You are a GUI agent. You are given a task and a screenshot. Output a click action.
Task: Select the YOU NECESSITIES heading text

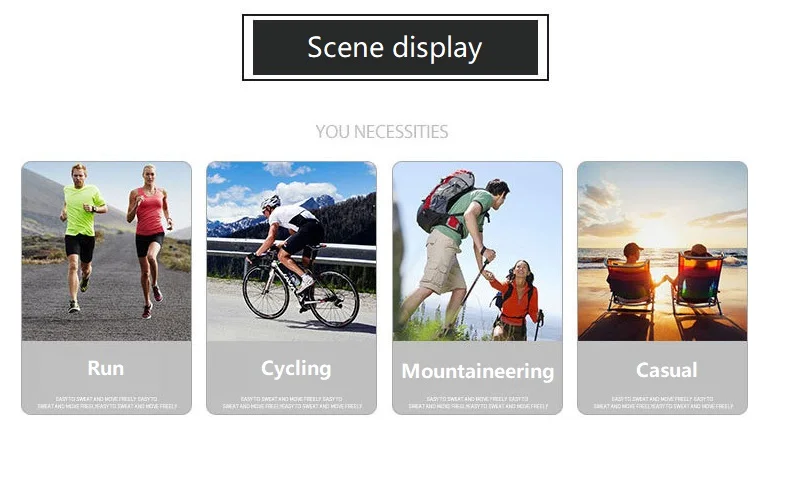(x=382, y=132)
